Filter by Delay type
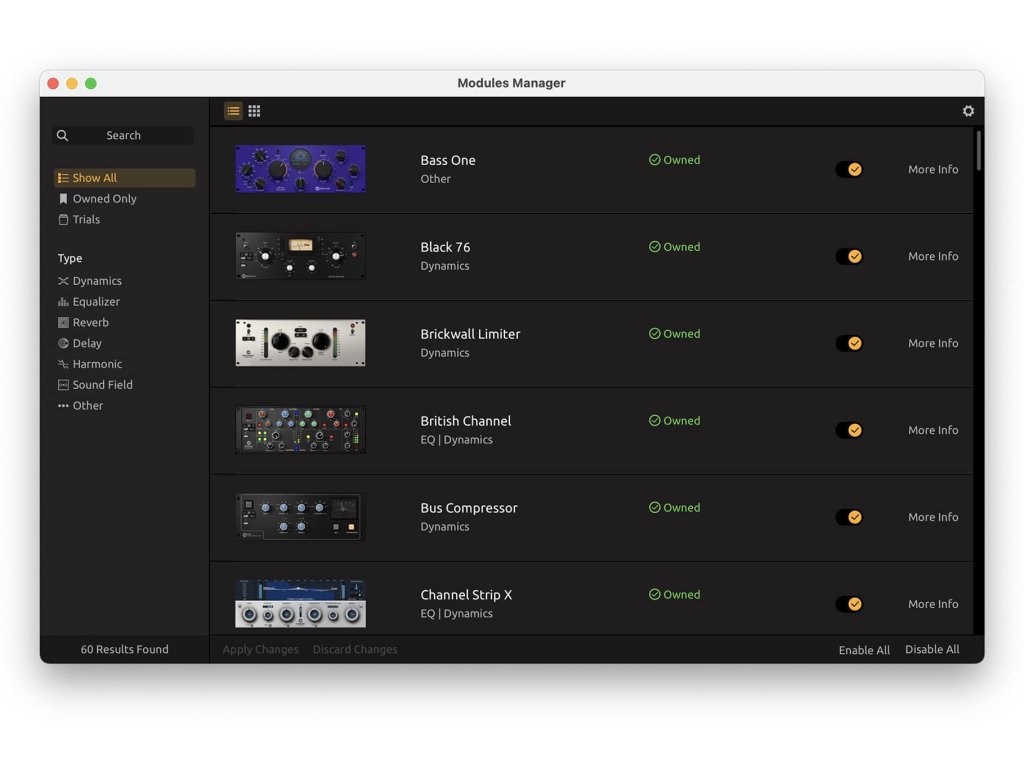Screen dimensions: 1024x768 (x=87, y=343)
